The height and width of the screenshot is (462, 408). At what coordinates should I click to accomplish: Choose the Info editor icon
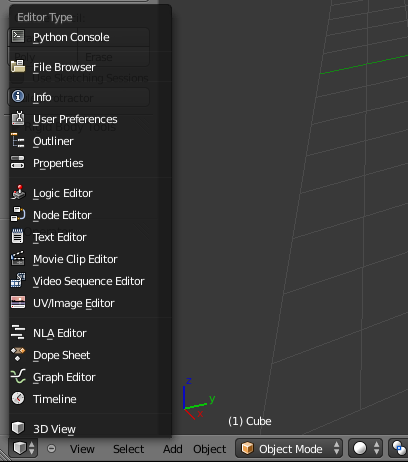click(18, 96)
